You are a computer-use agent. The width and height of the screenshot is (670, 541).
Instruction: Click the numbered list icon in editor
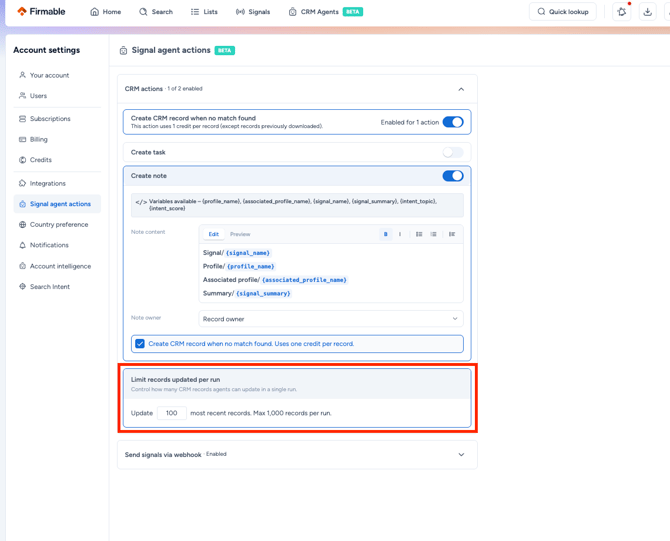click(433, 234)
